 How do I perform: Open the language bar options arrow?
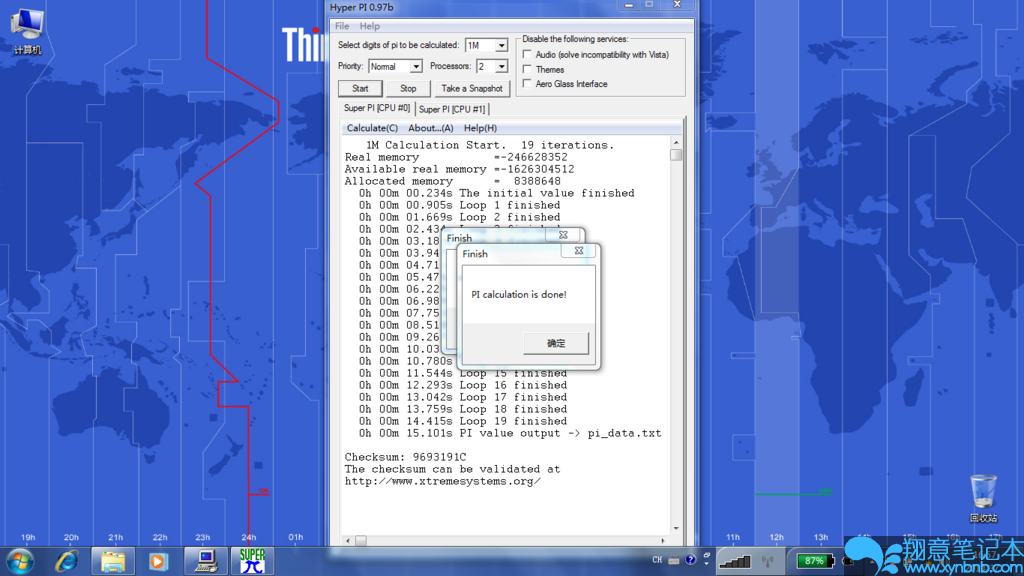(x=707, y=564)
